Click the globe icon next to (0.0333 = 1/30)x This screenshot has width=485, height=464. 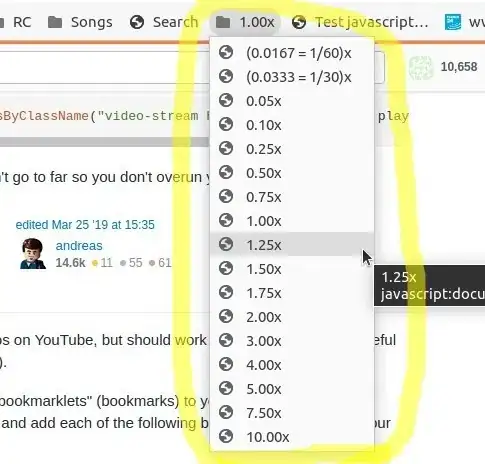tap(226, 76)
